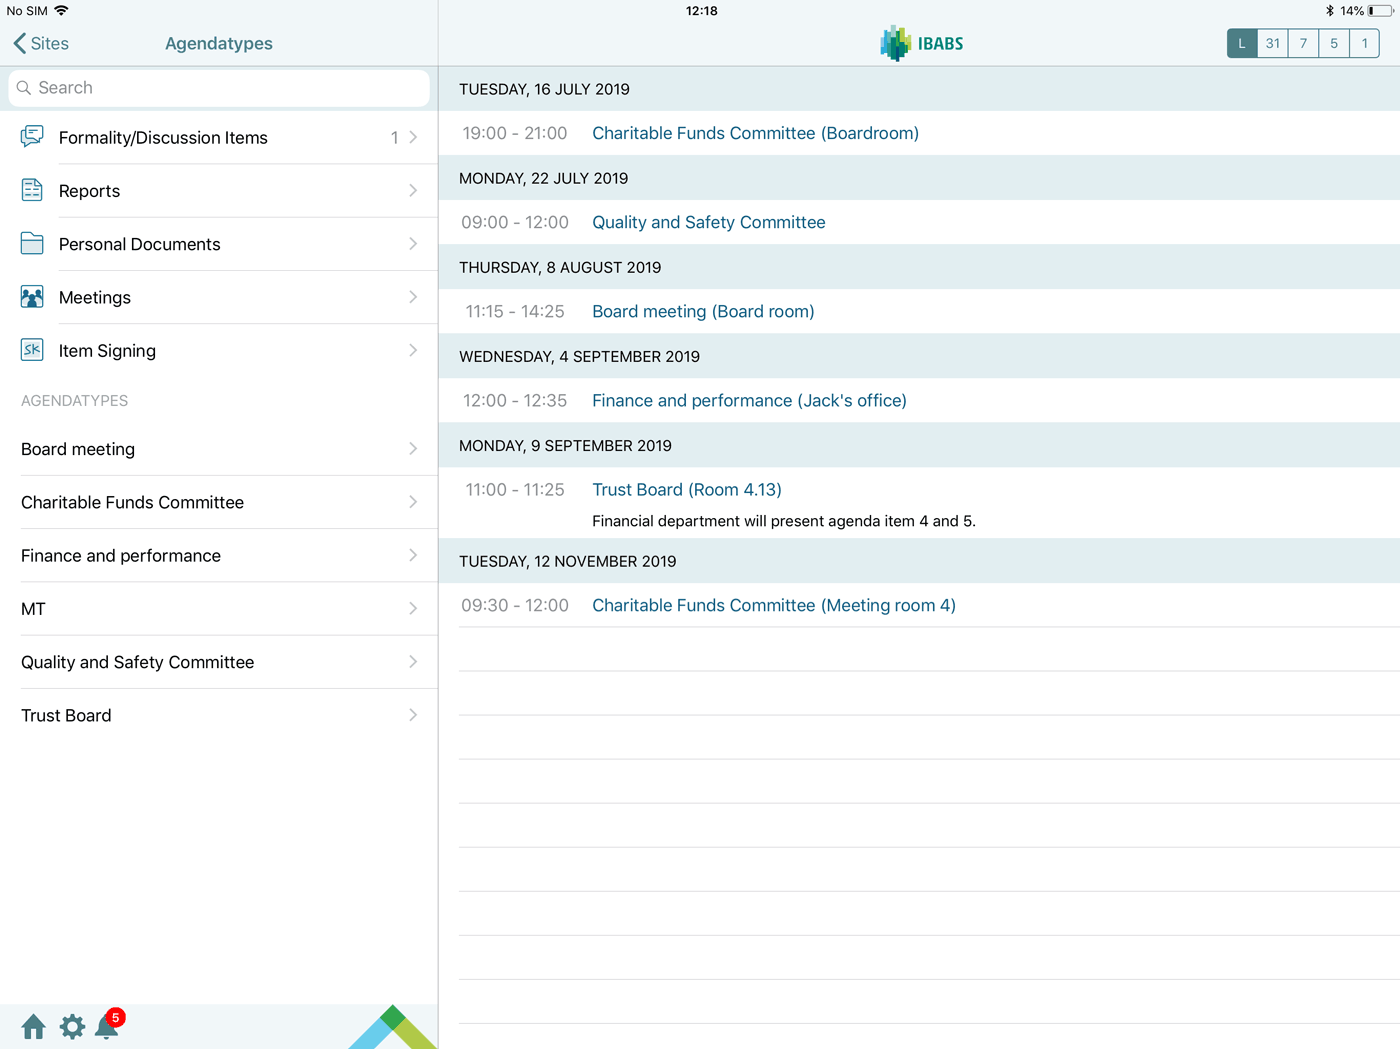Viewport: 1400px width, 1049px height.
Task: Open notifications via the bell icon
Action: pyautogui.click(x=107, y=1027)
